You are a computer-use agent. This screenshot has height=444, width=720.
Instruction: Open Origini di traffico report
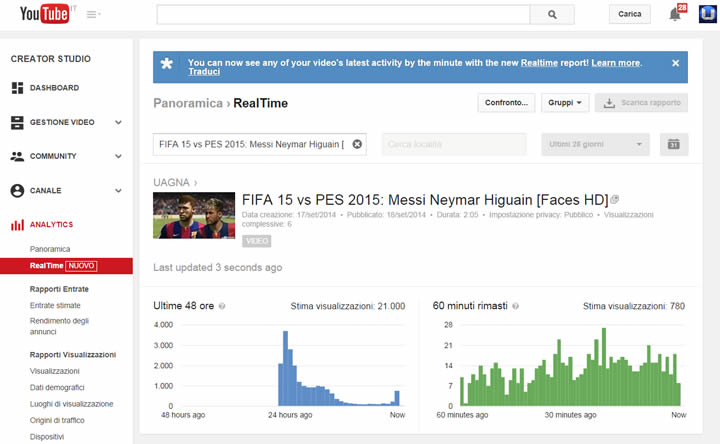pos(57,420)
